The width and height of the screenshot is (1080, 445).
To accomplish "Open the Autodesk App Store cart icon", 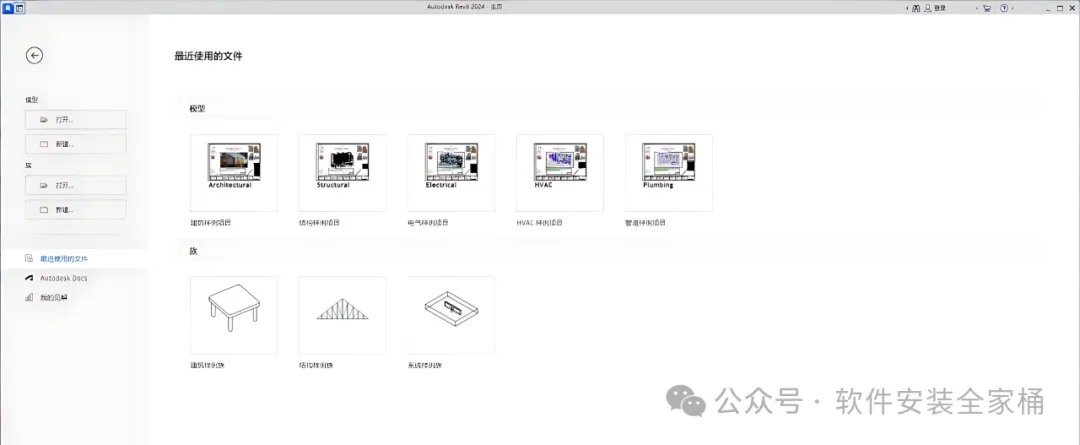I will (987, 8).
